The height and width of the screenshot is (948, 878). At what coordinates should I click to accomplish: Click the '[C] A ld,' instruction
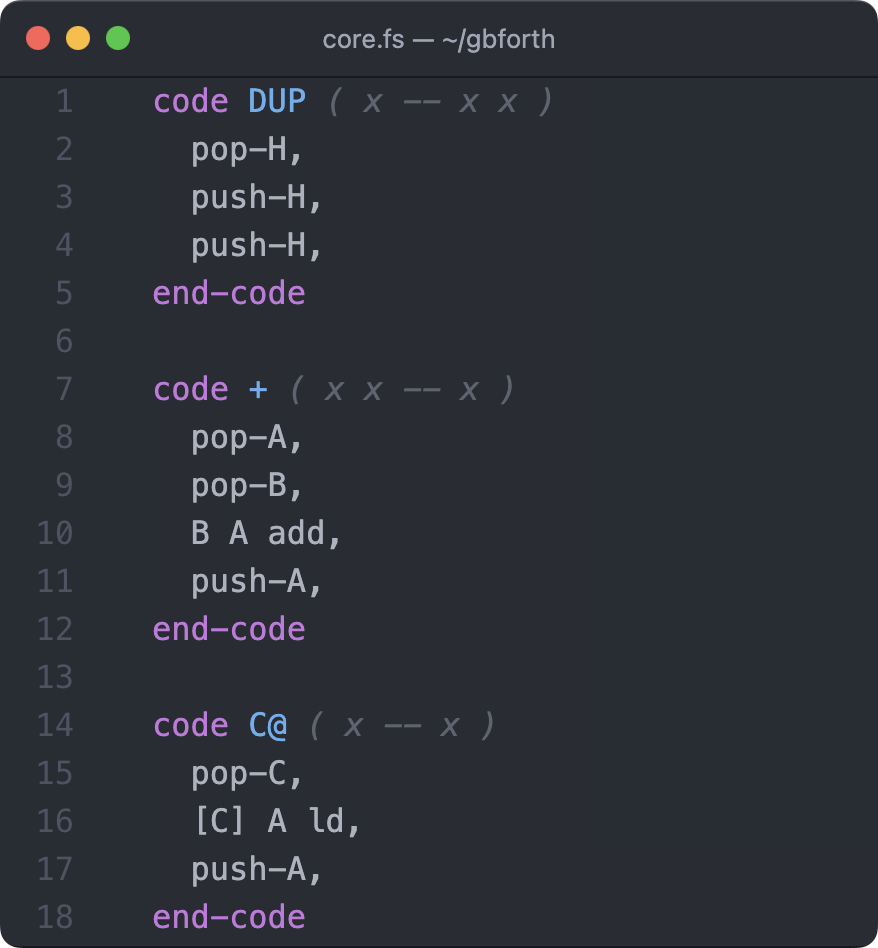point(275,821)
